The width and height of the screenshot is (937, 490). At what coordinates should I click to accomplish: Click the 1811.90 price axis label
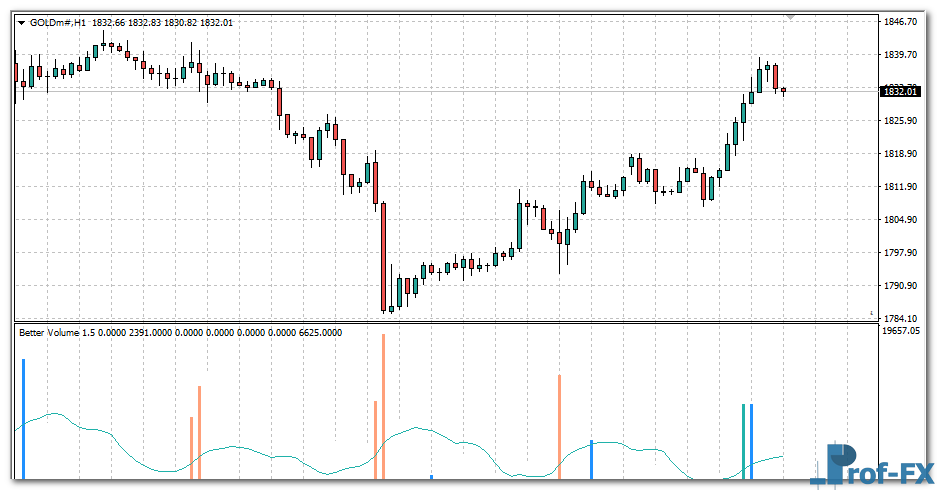[x=901, y=187]
